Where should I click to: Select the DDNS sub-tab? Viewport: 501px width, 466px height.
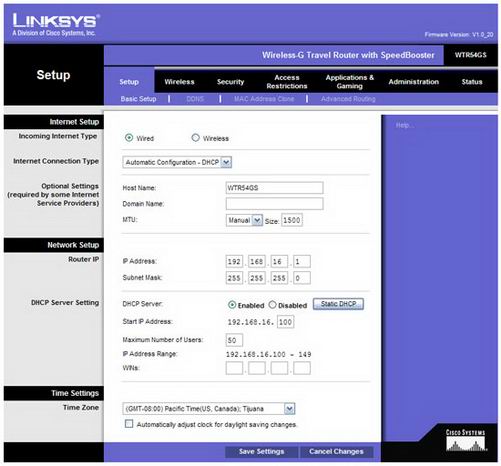[x=195, y=99]
